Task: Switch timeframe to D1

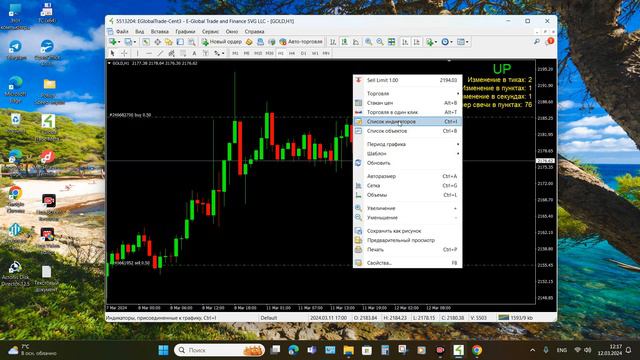Action: point(303,53)
